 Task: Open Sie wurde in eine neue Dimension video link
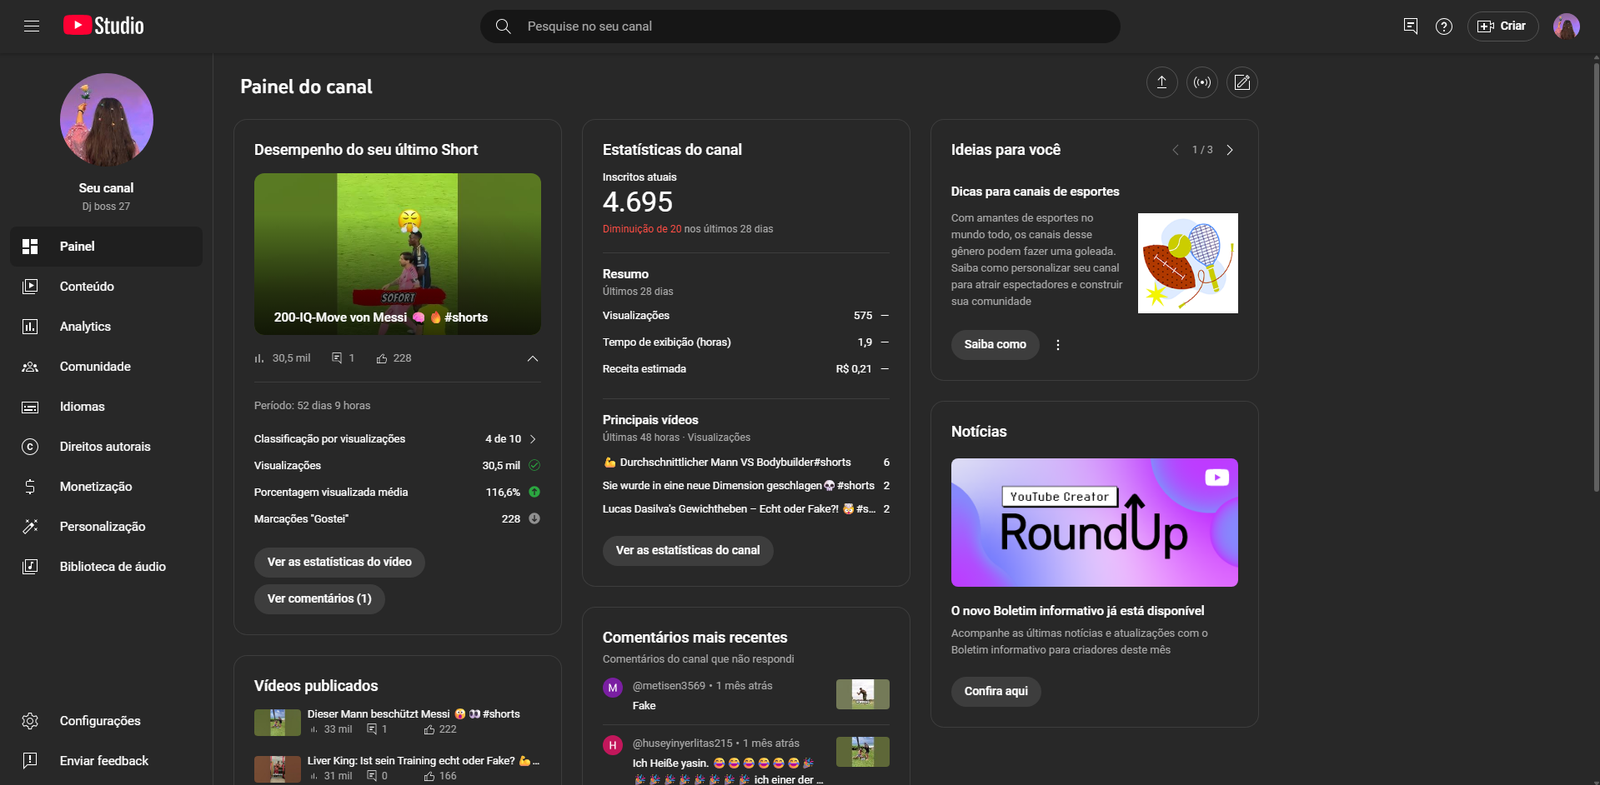point(738,485)
